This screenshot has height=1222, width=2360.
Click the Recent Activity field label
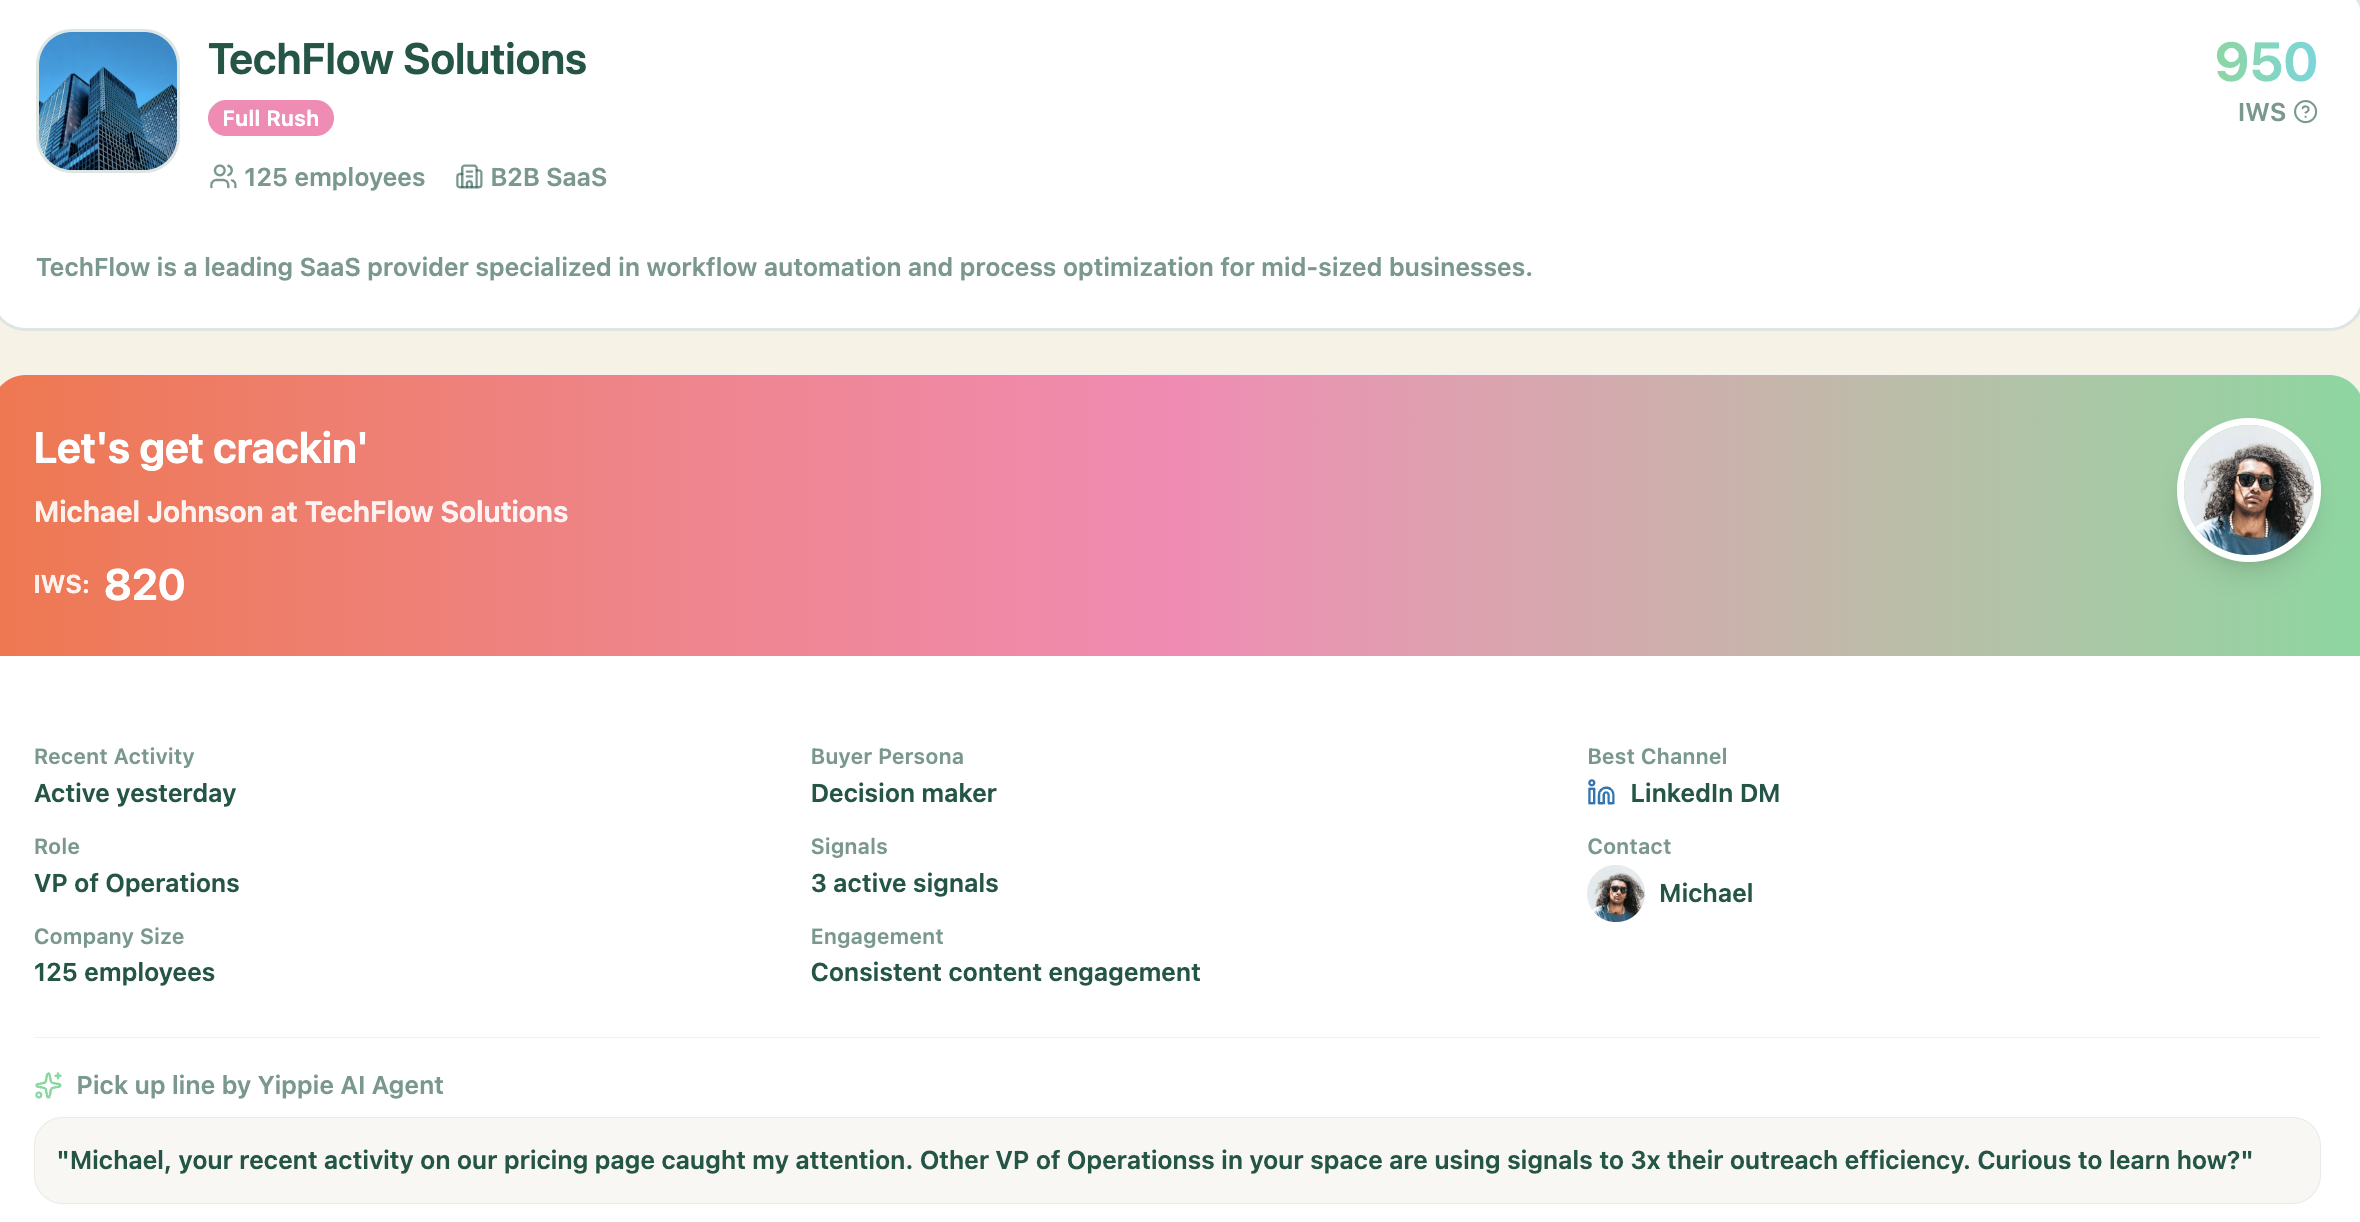click(x=114, y=756)
